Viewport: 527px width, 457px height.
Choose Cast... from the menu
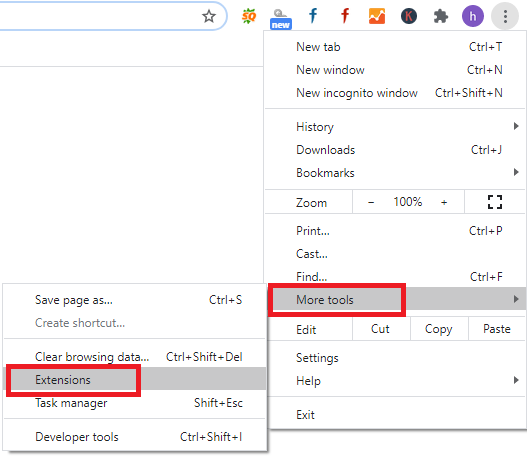(x=395, y=254)
